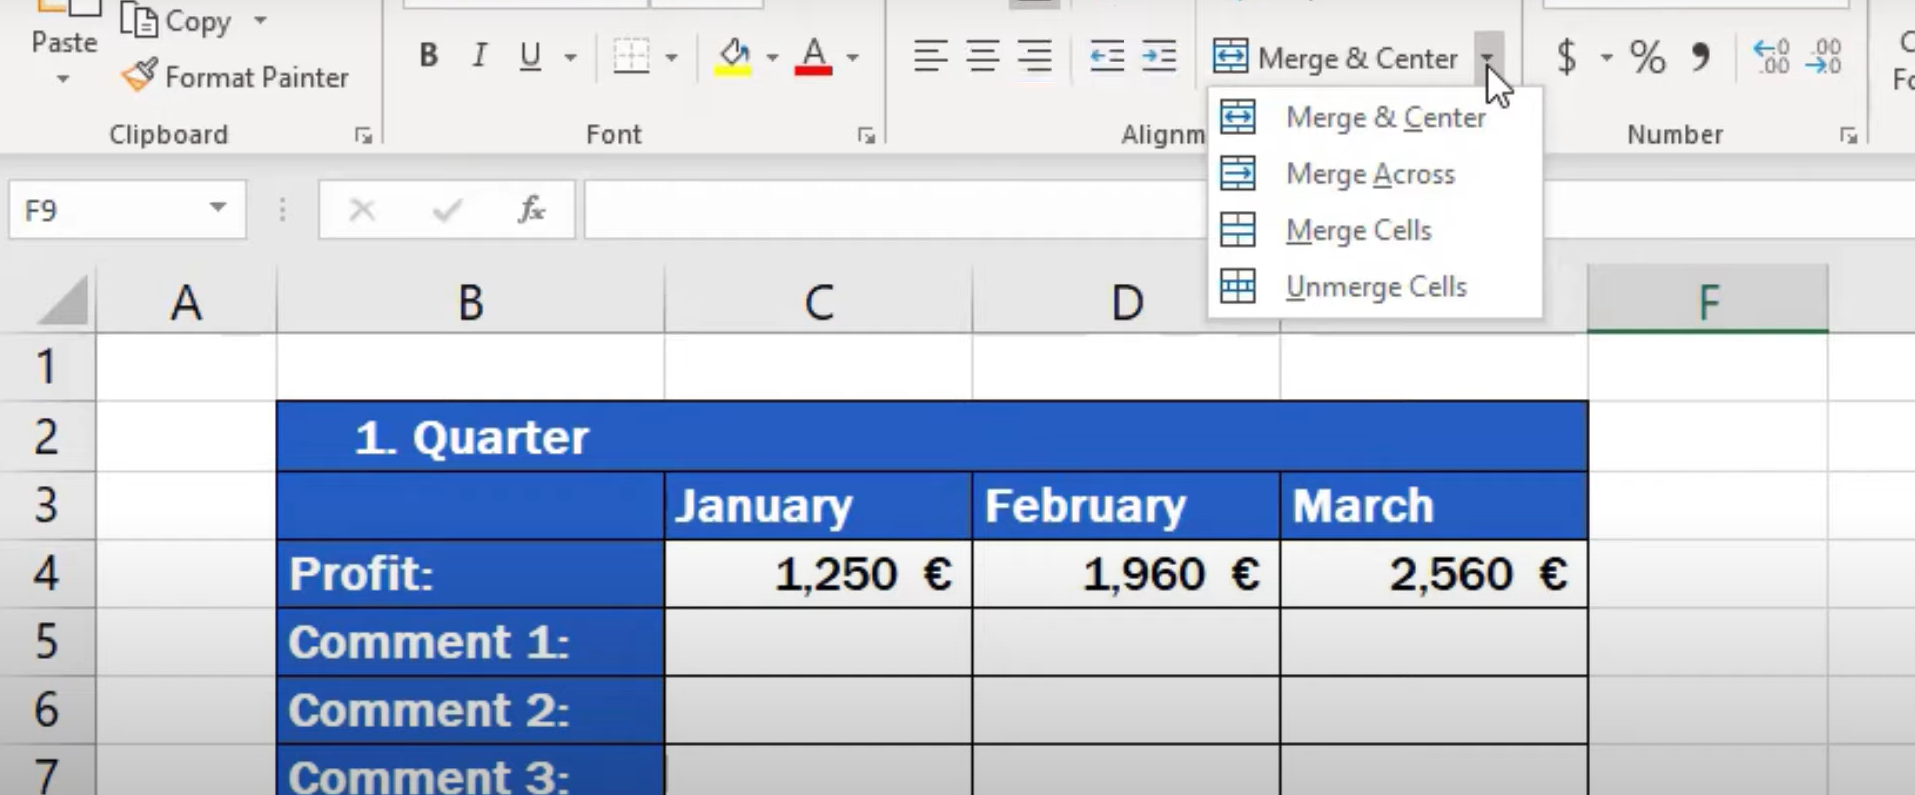
Task: Decrease indent
Action: point(1107,56)
